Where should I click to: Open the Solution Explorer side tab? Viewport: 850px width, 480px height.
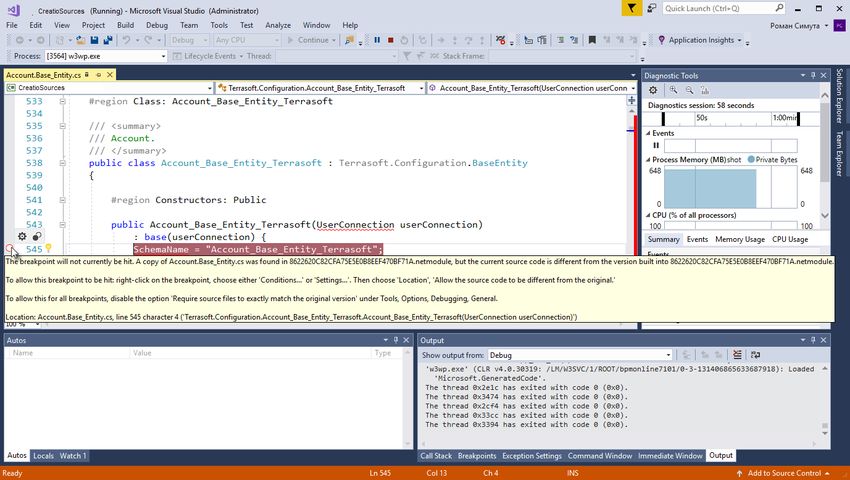(839, 95)
